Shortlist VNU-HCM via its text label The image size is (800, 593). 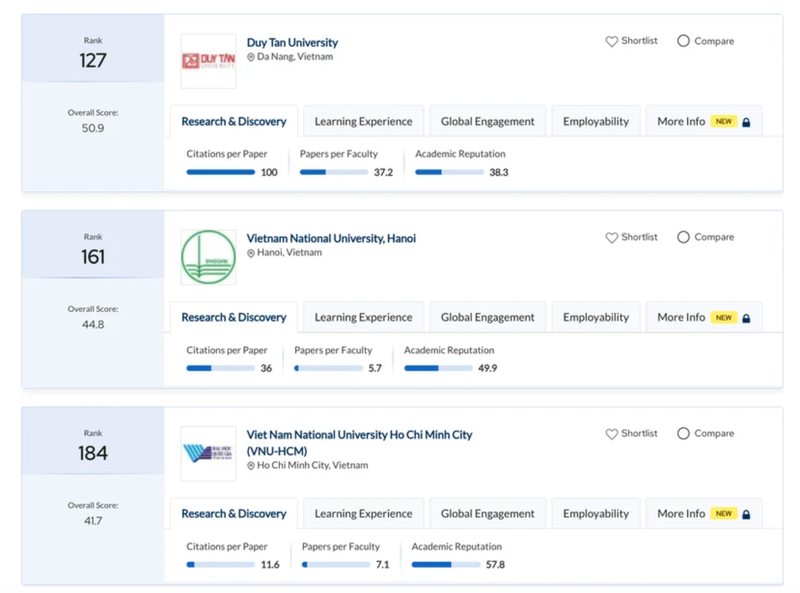coord(639,433)
